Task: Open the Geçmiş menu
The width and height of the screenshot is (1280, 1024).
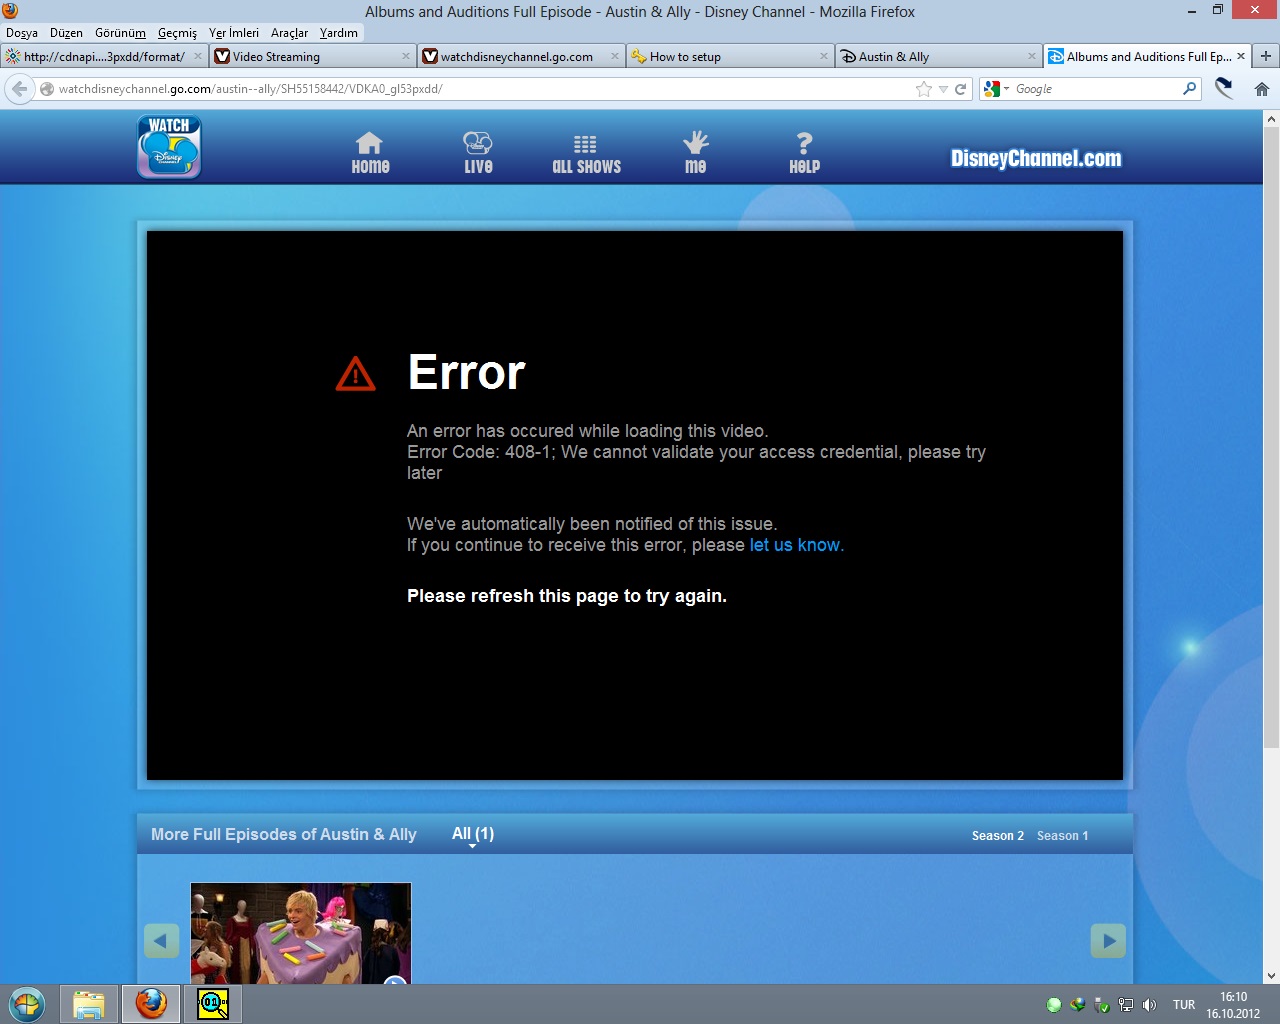Action: (x=177, y=33)
